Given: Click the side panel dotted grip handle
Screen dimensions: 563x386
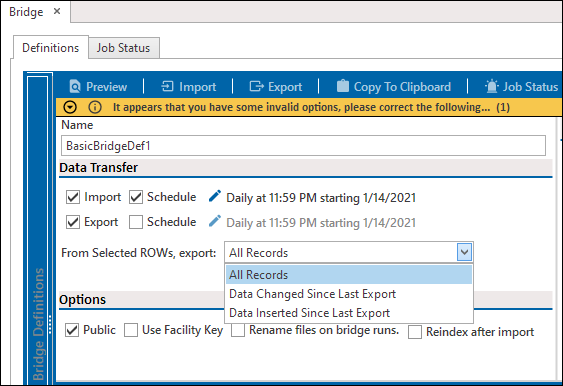Looking at the screenshot, I should (x=50, y=324).
